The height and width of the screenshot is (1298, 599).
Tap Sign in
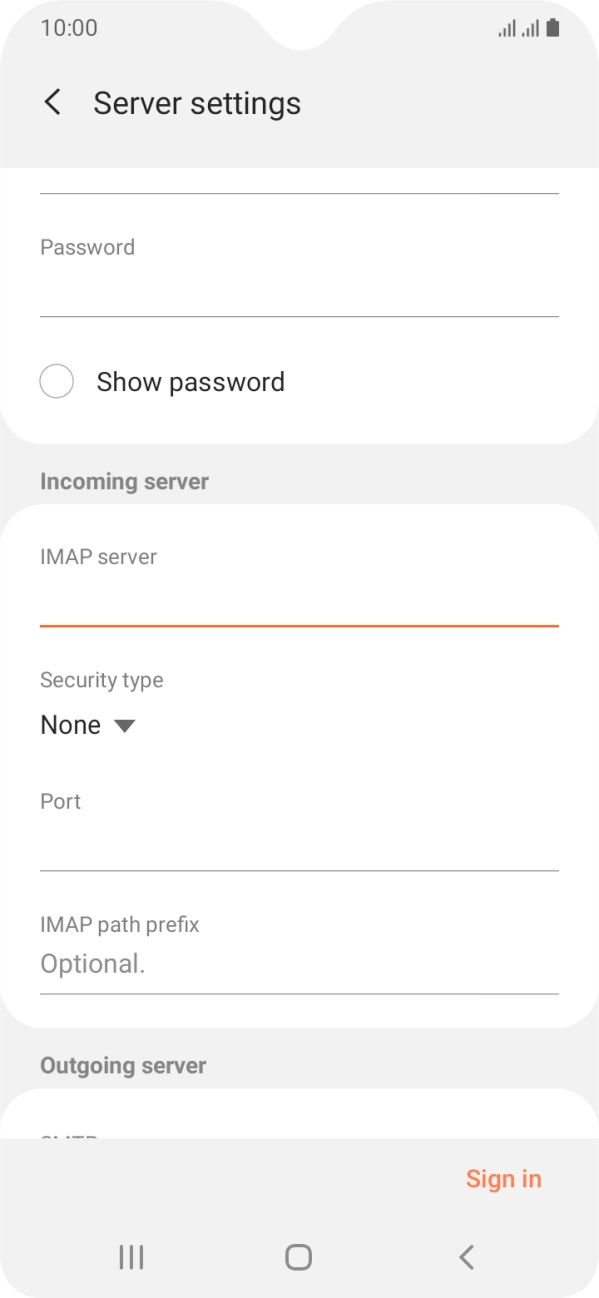504,1178
